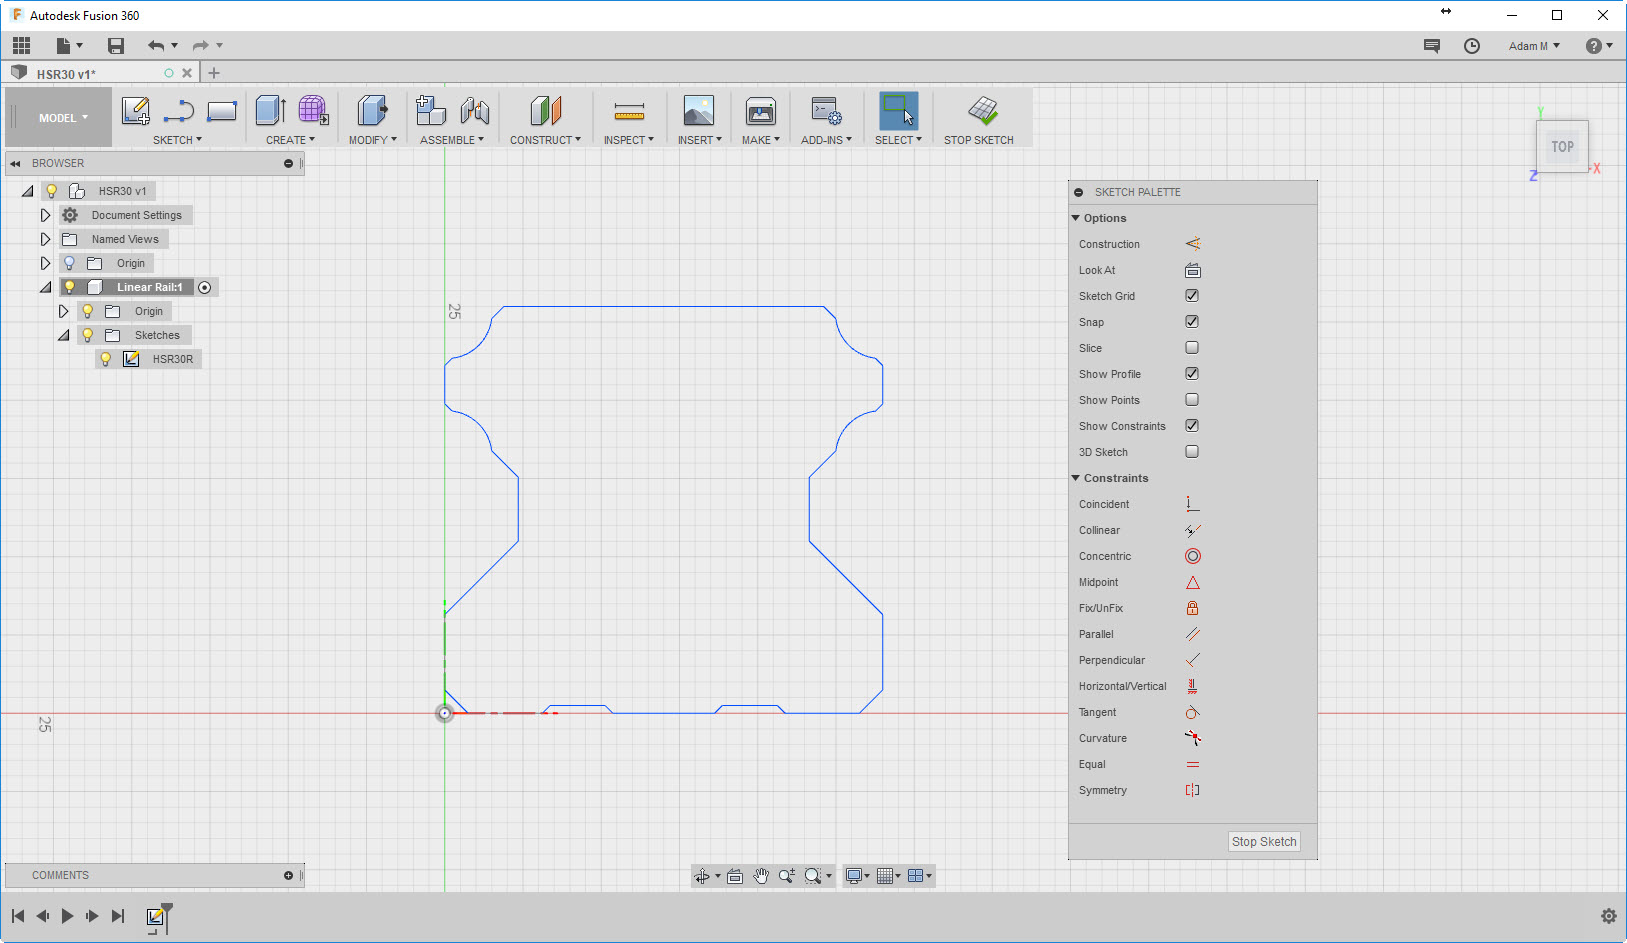1627x943 pixels.
Task: Apply the Concentric constraint icon
Action: [1192, 556]
